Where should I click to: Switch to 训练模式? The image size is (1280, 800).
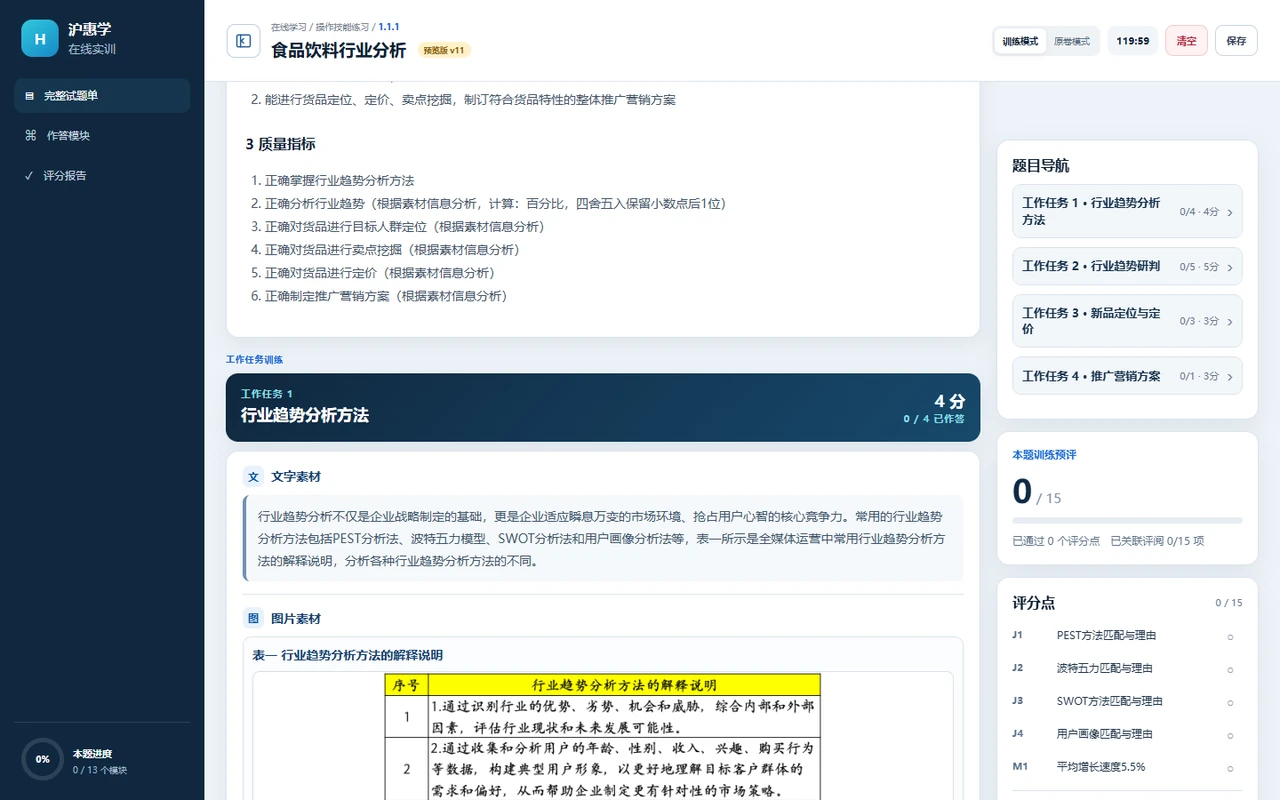1021,41
